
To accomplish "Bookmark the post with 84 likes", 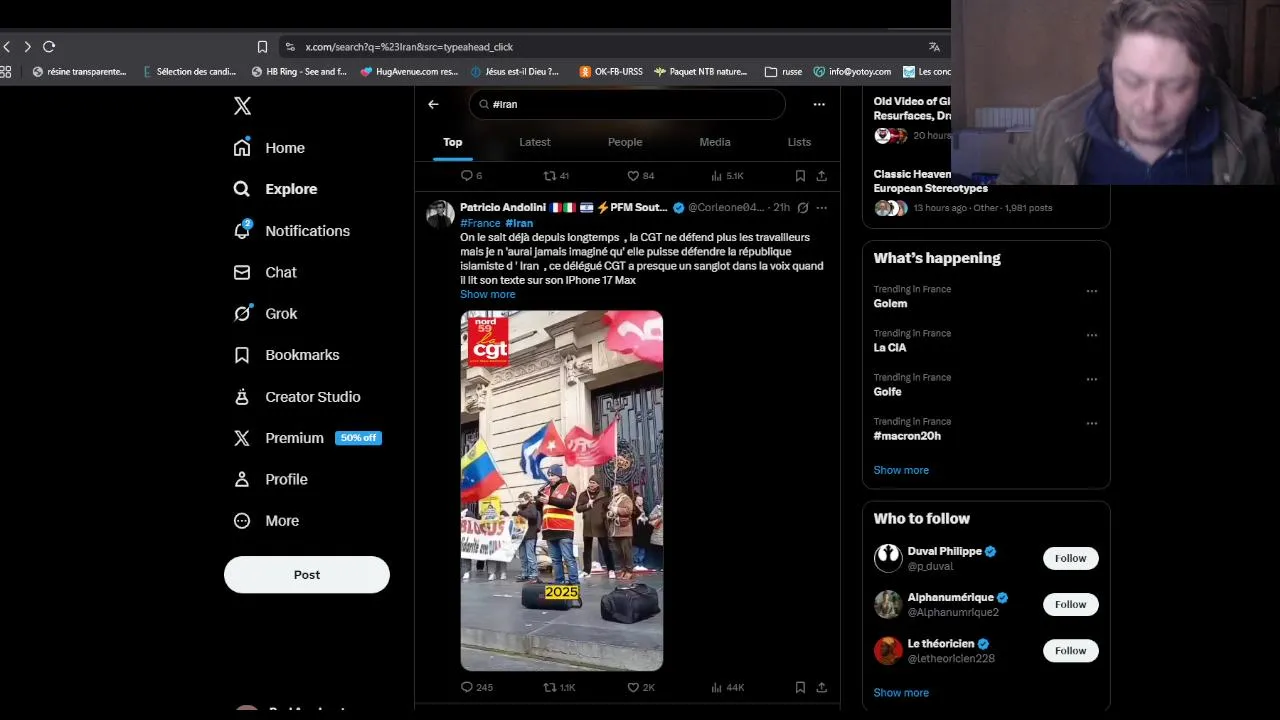I will tap(800, 176).
